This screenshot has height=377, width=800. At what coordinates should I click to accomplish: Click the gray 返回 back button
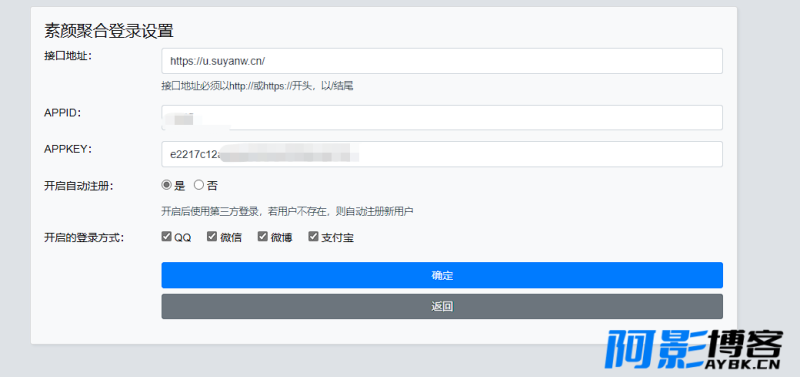click(x=442, y=307)
